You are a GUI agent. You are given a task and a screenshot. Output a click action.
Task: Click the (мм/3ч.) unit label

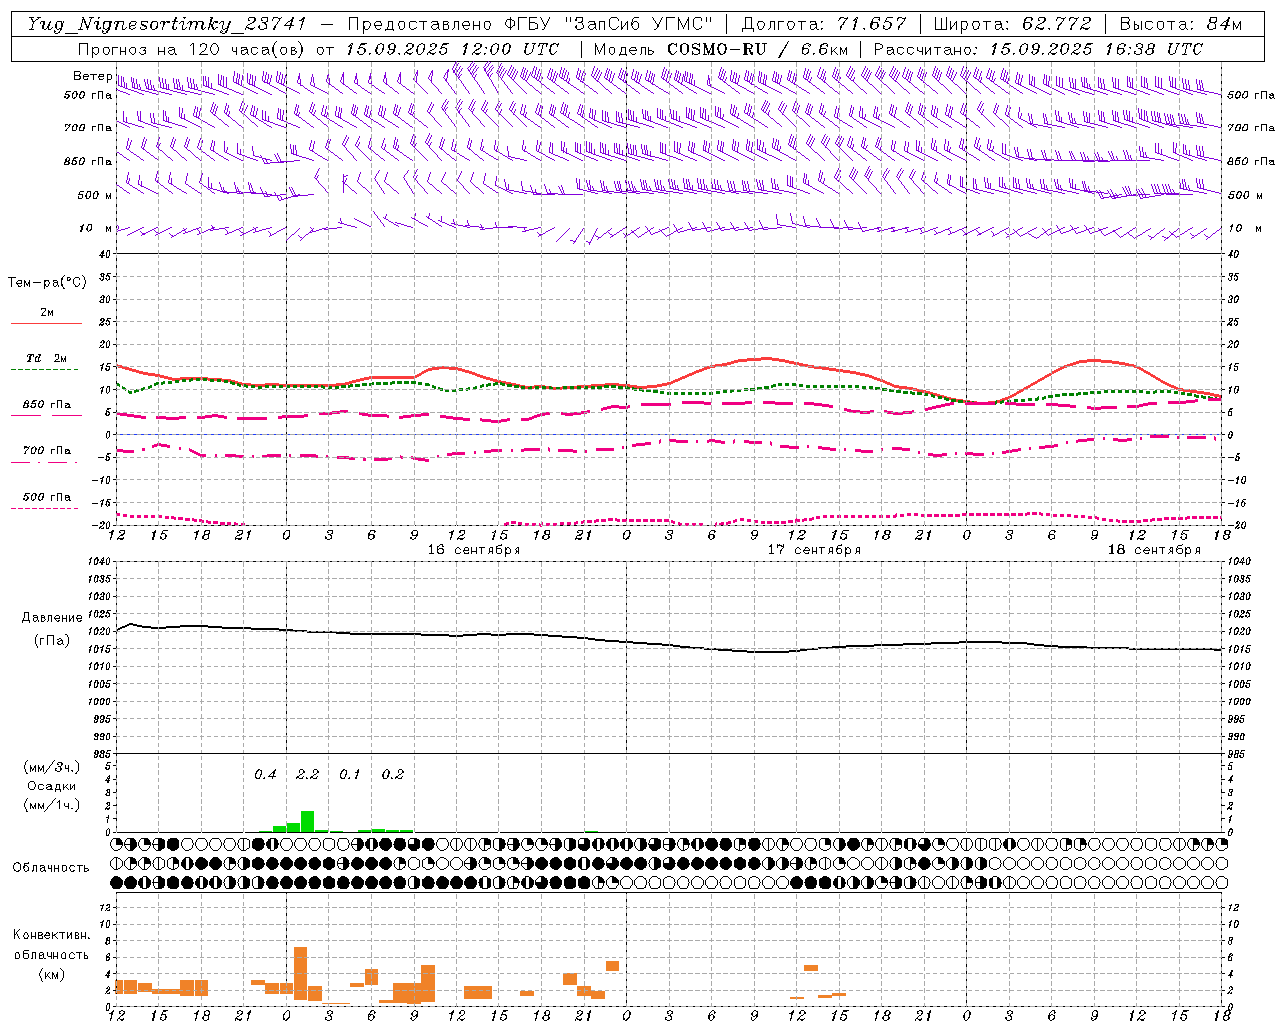click(x=52, y=767)
